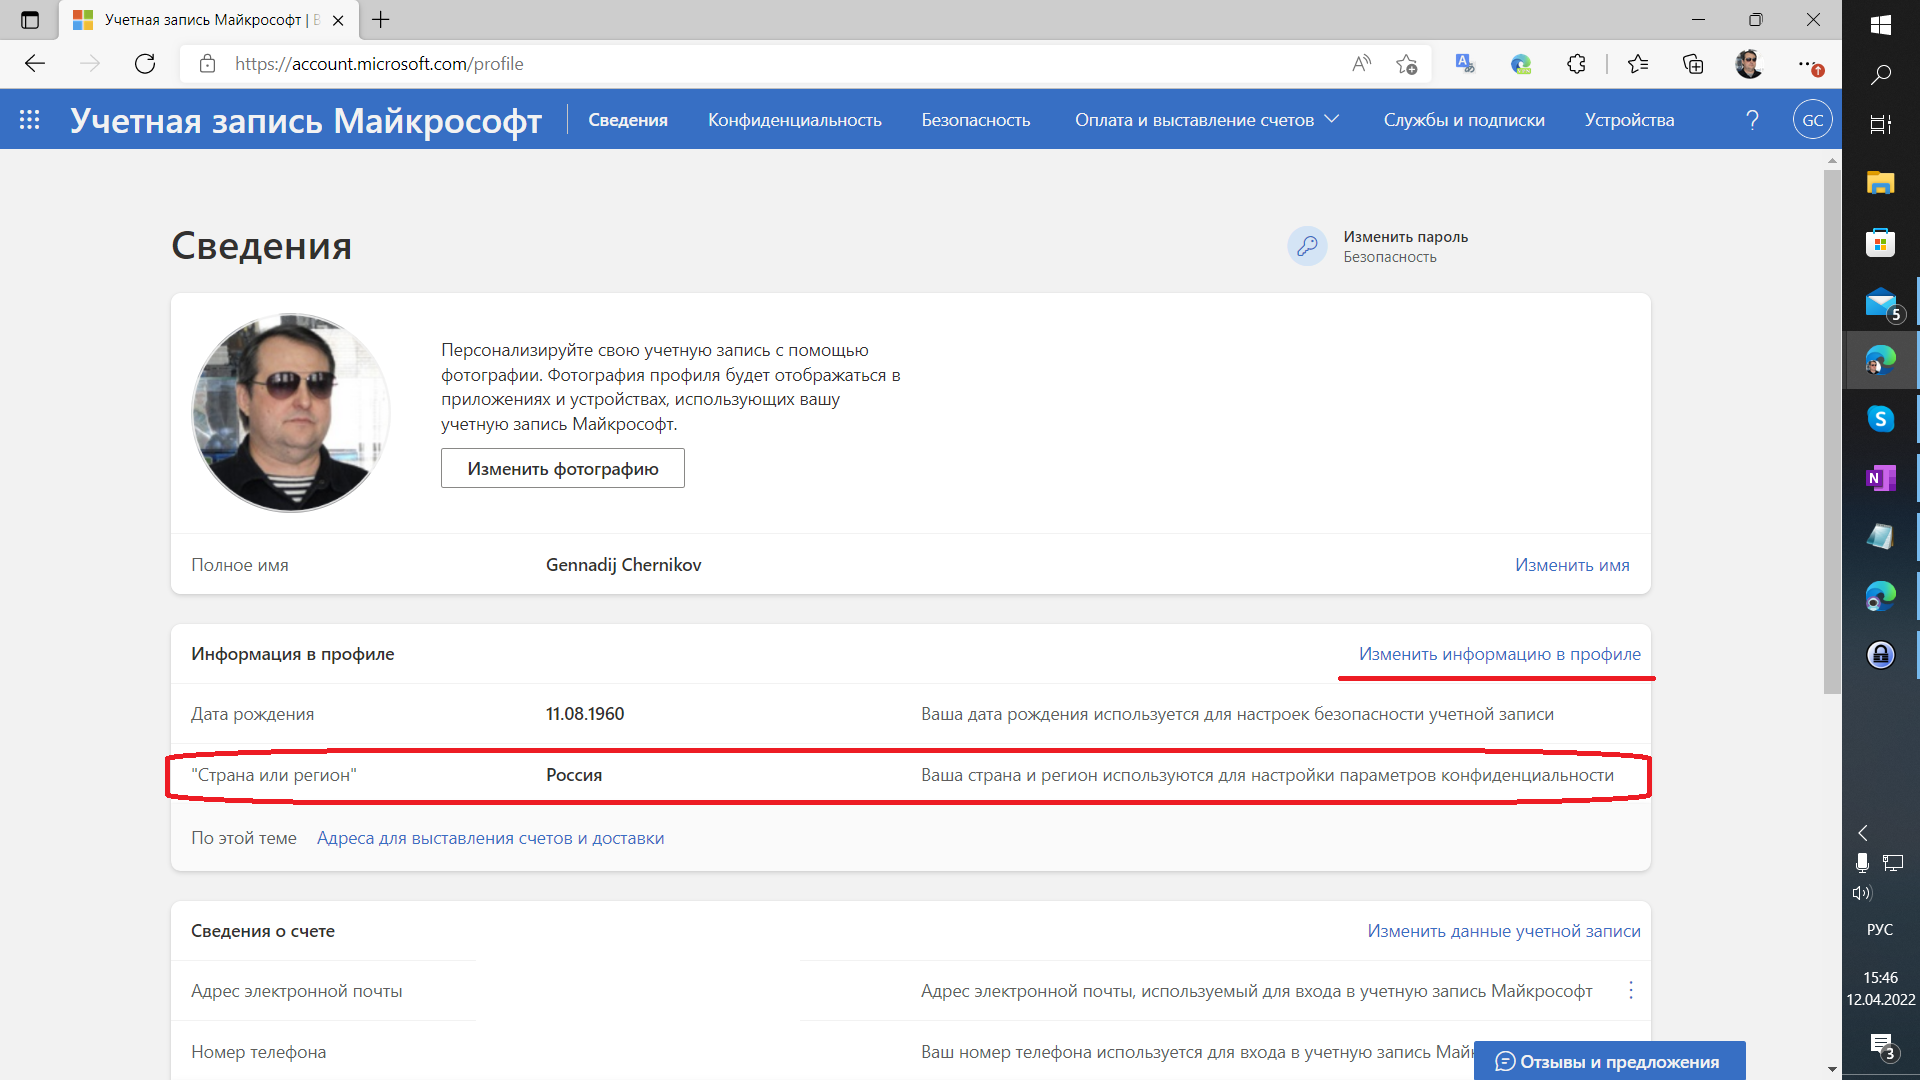This screenshot has width=1920, height=1080.
Task: Open the Extensions puzzle icon
Action: tap(1576, 64)
